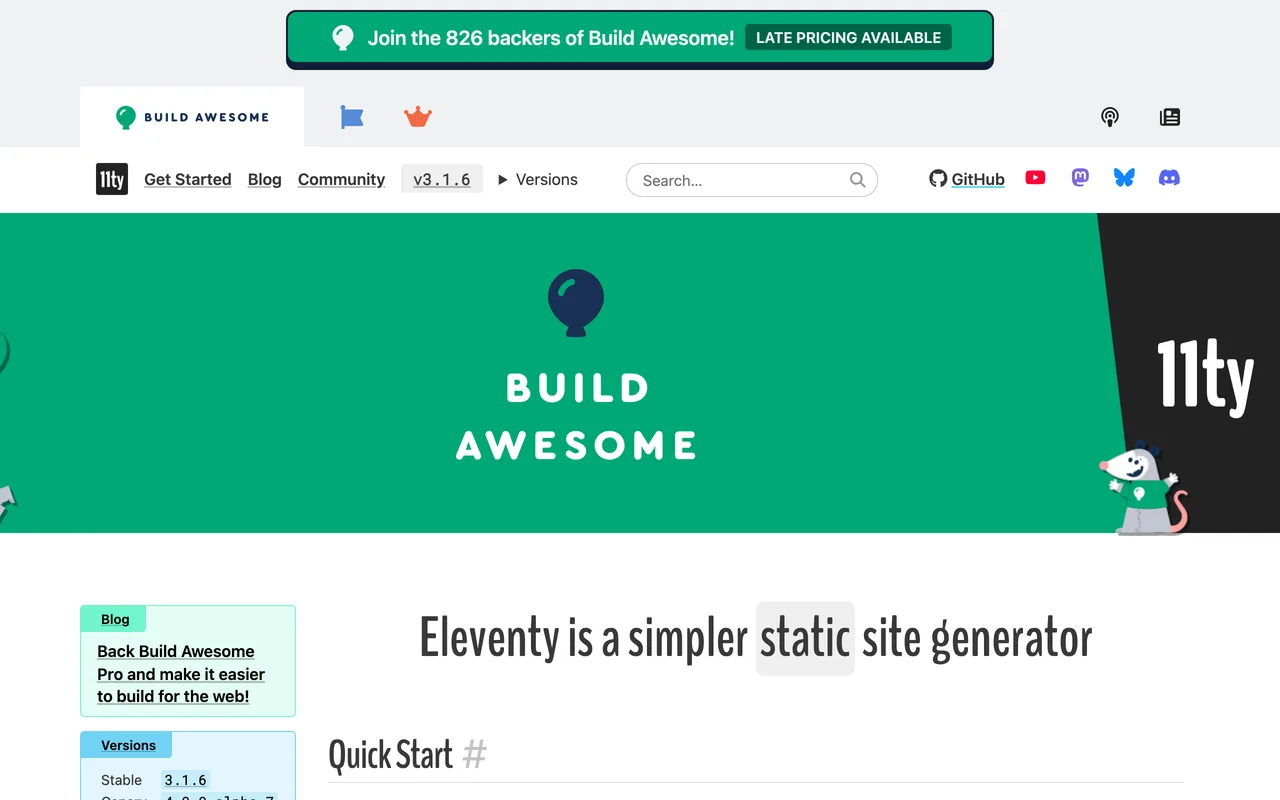Click the highlighted word static in headline
The width and height of the screenshot is (1280, 800).
[x=805, y=639]
